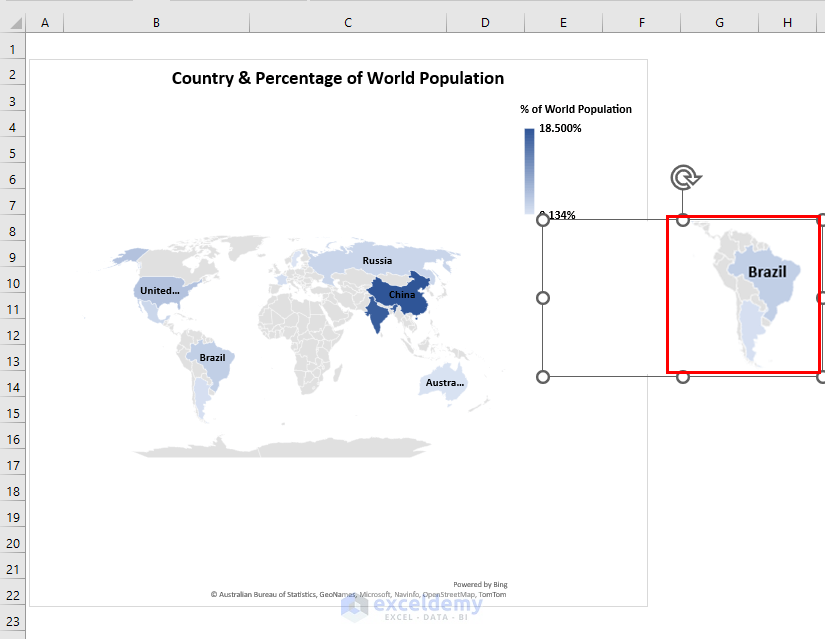Select column E header

coord(563,23)
